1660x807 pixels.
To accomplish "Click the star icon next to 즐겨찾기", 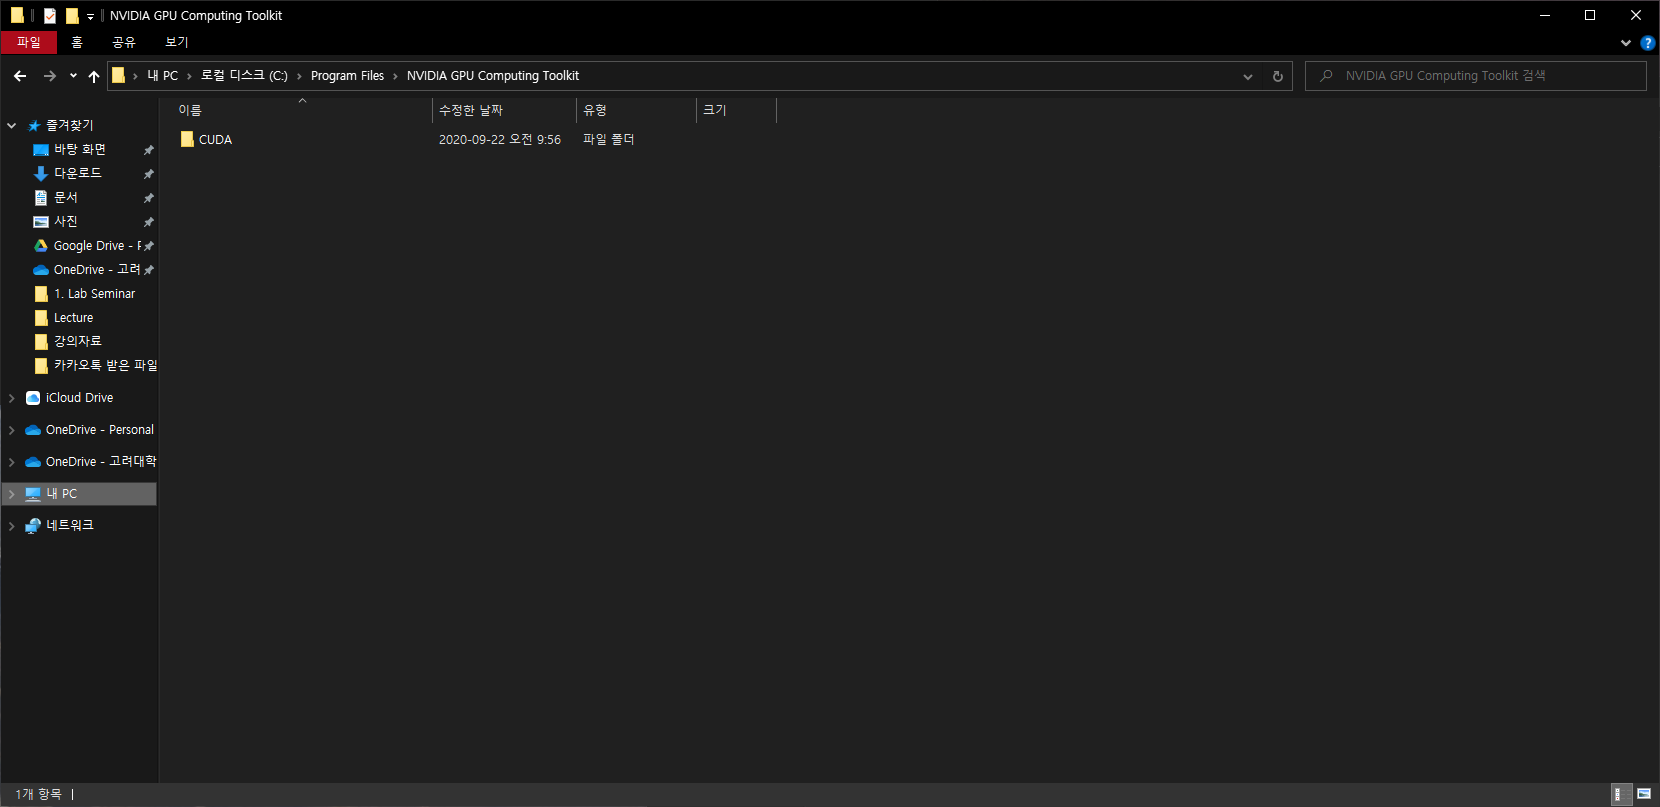I will click(x=34, y=126).
